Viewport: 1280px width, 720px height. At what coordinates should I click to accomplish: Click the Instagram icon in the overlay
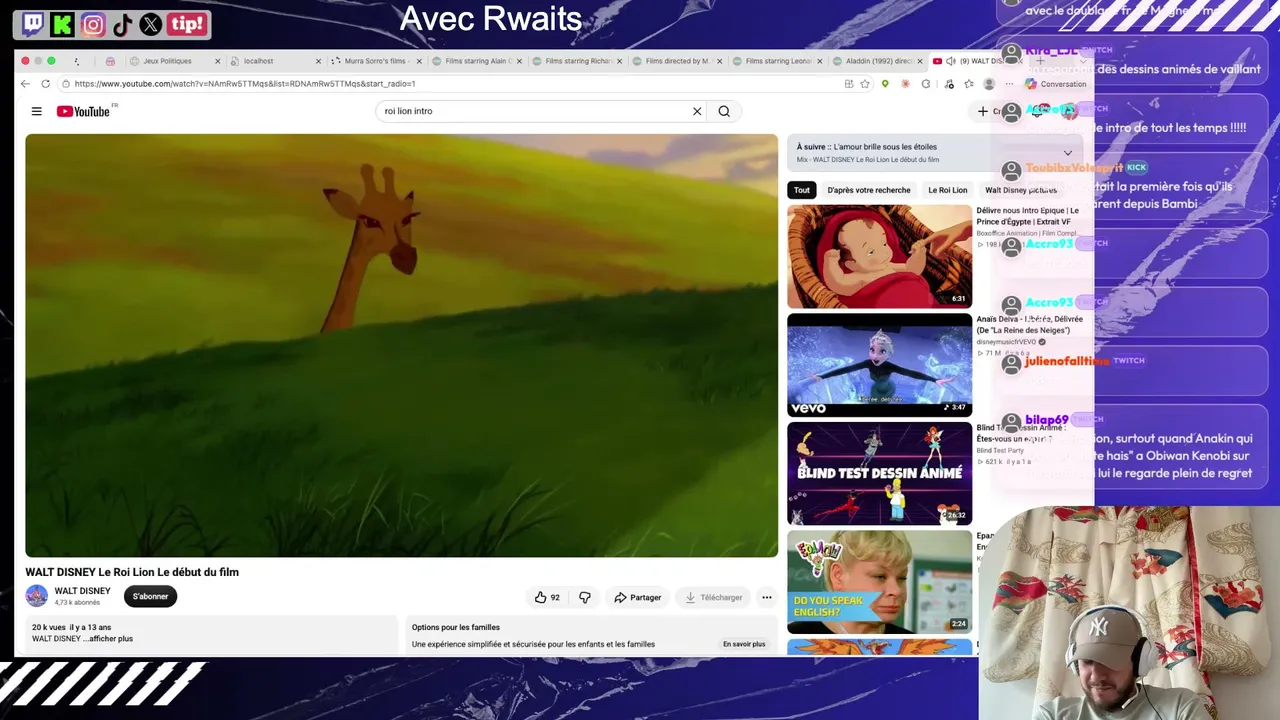[93, 24]
